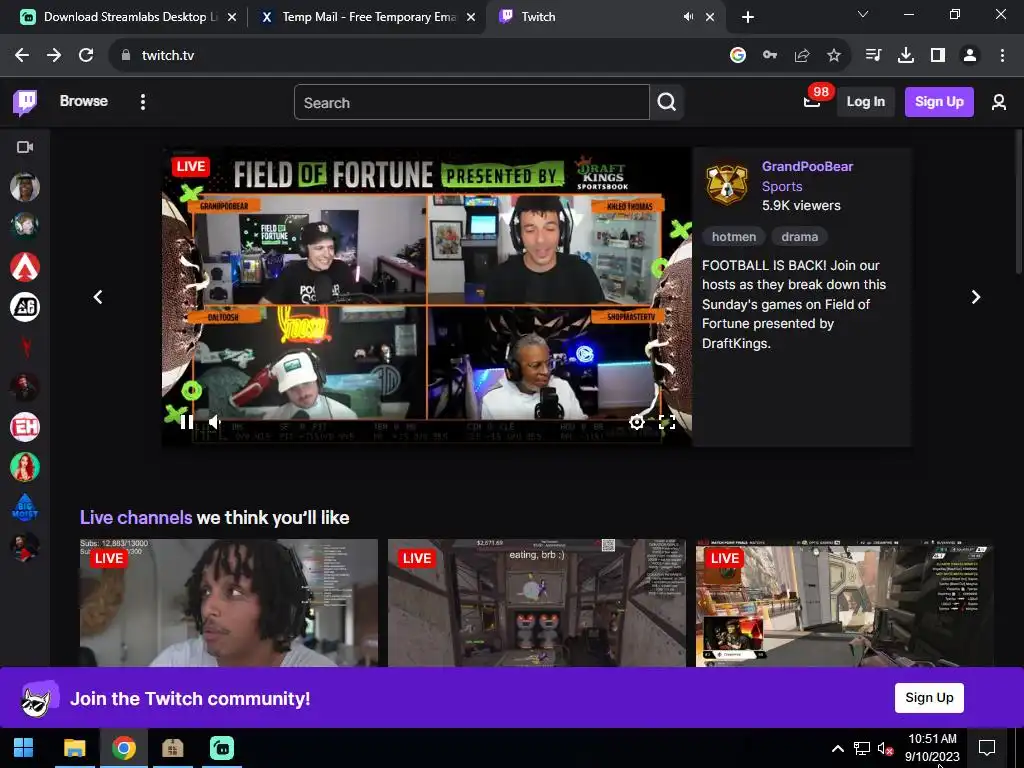Open the Windows Start menu

pyautogui.click(x=24, y=748)
